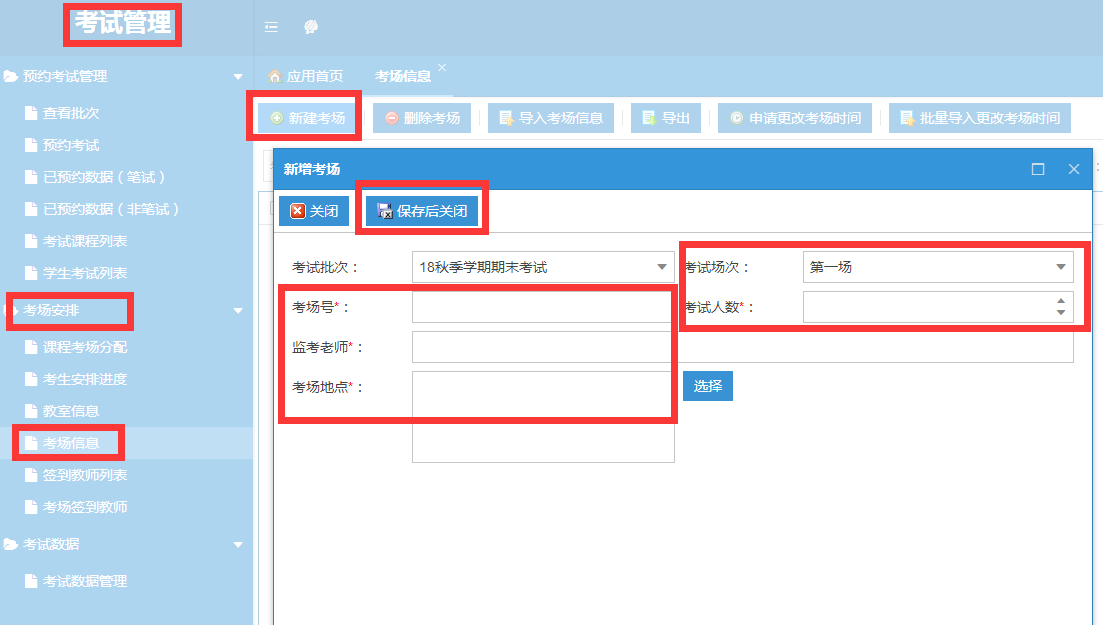The height and width of the screenshot is (625, 1103).
Task: Switch to the 应用首页 tab
Action: click(306, 76)
